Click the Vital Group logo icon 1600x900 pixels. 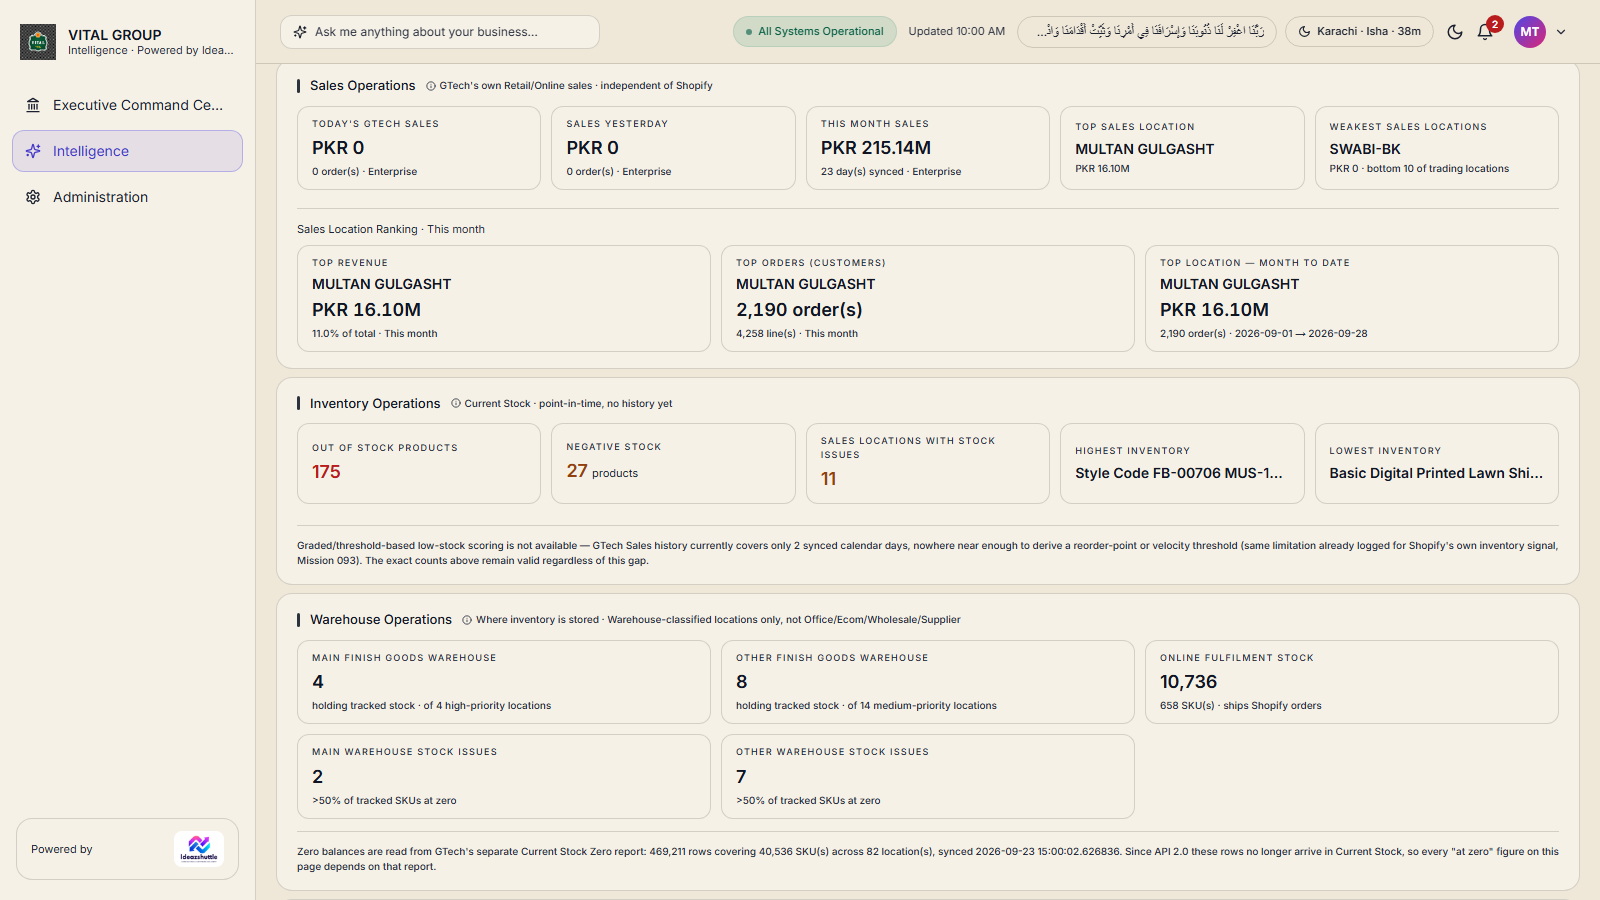tap(38, 42)
